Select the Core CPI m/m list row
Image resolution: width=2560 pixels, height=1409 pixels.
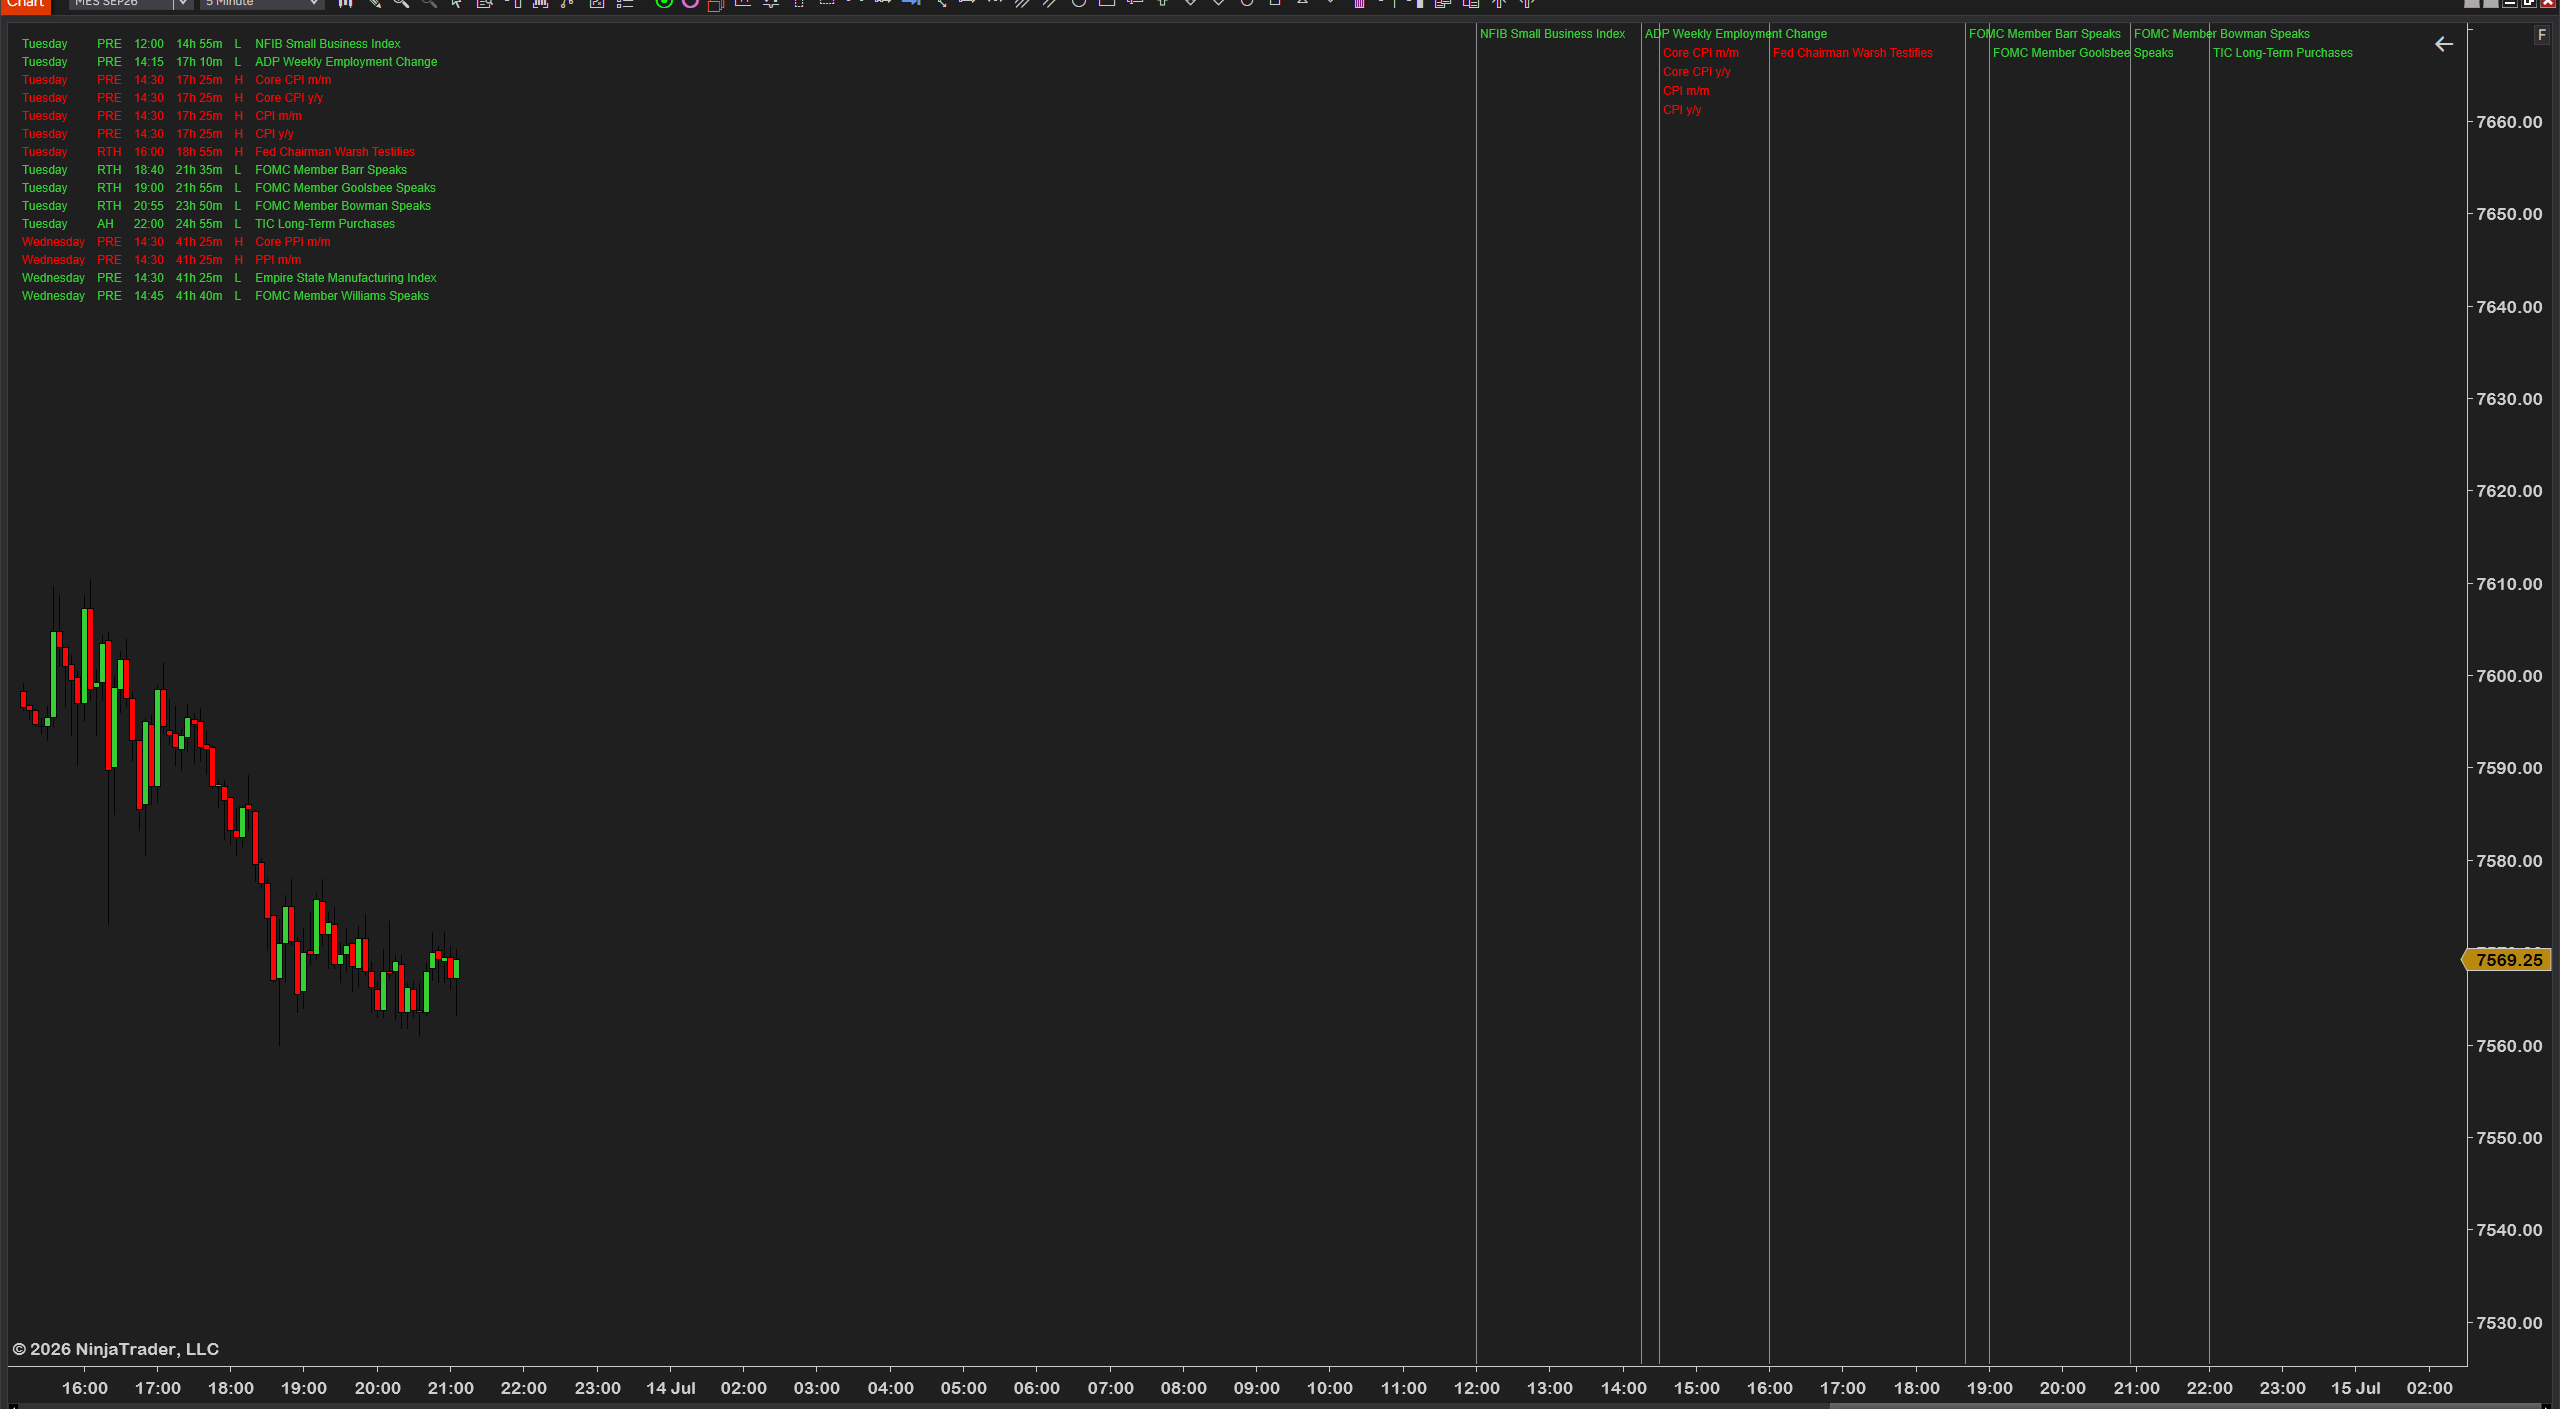176,80
